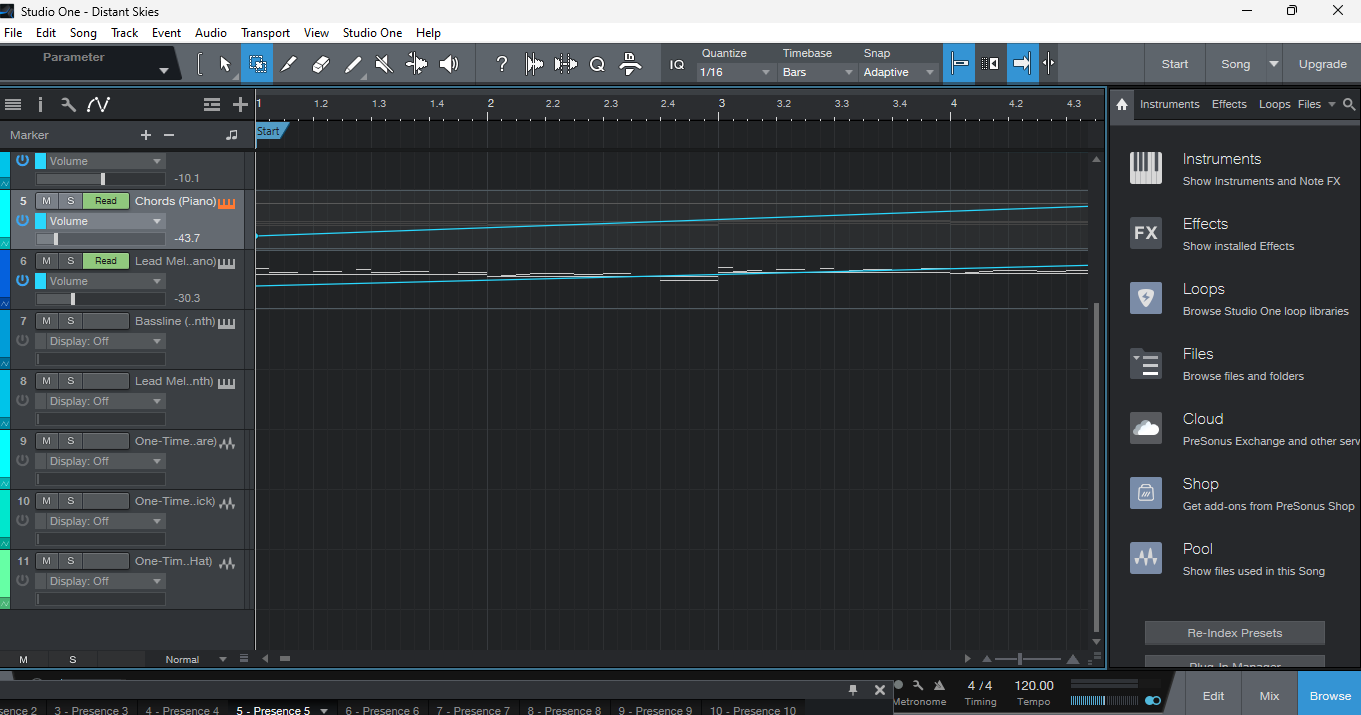
Task: Open the Parameter dropdown arrow
Action: [163, 71]
